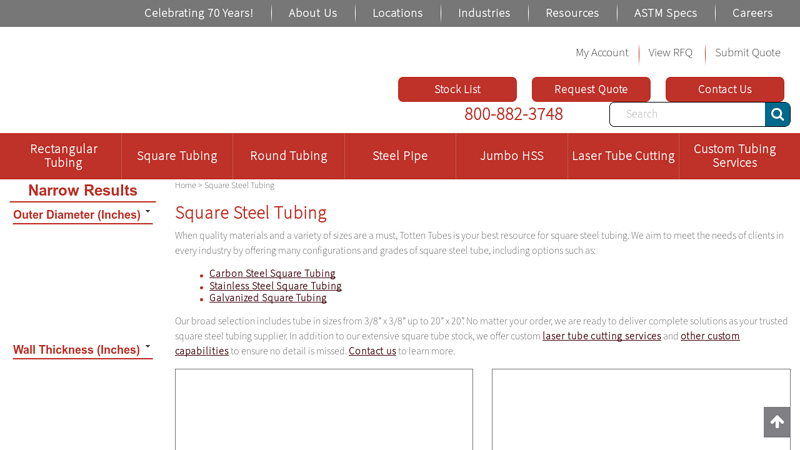The width and height of the screenshot is (800, 450).
Task: Click the Square Steel Tubing heading
Action: pyautogui.click(x=251, y=213)
